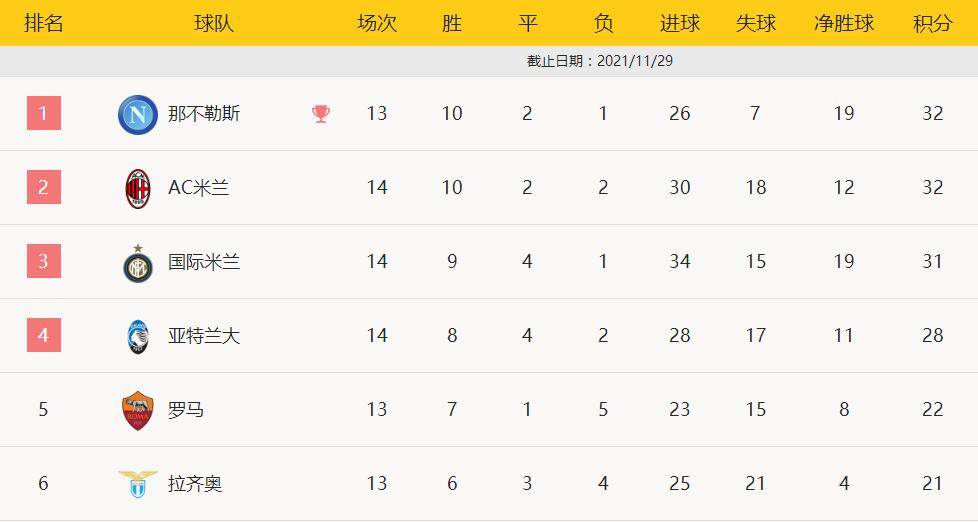This screenshot has height=522, width=978.
Task: Select the 拉齐奥 team name
Action: point(195,484)
